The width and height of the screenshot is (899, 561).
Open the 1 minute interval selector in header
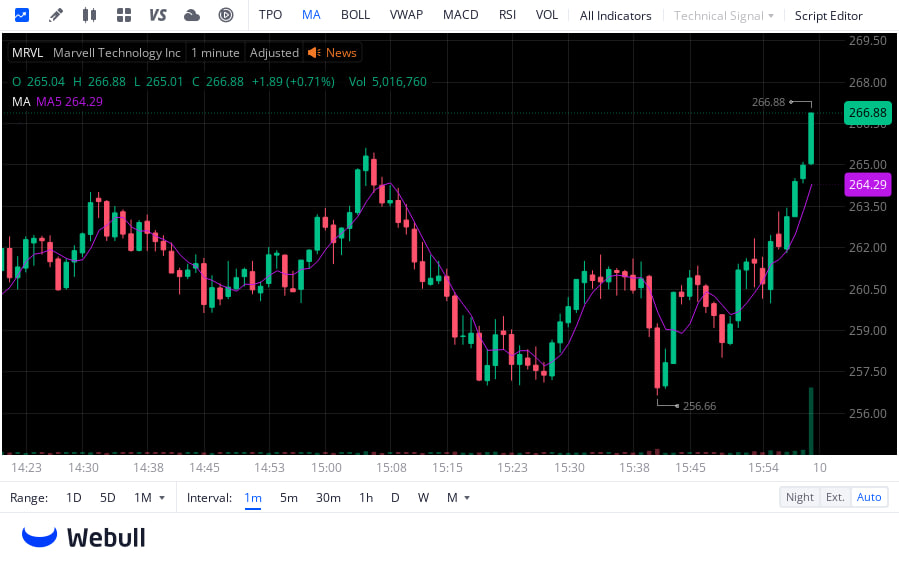[215, 53]
